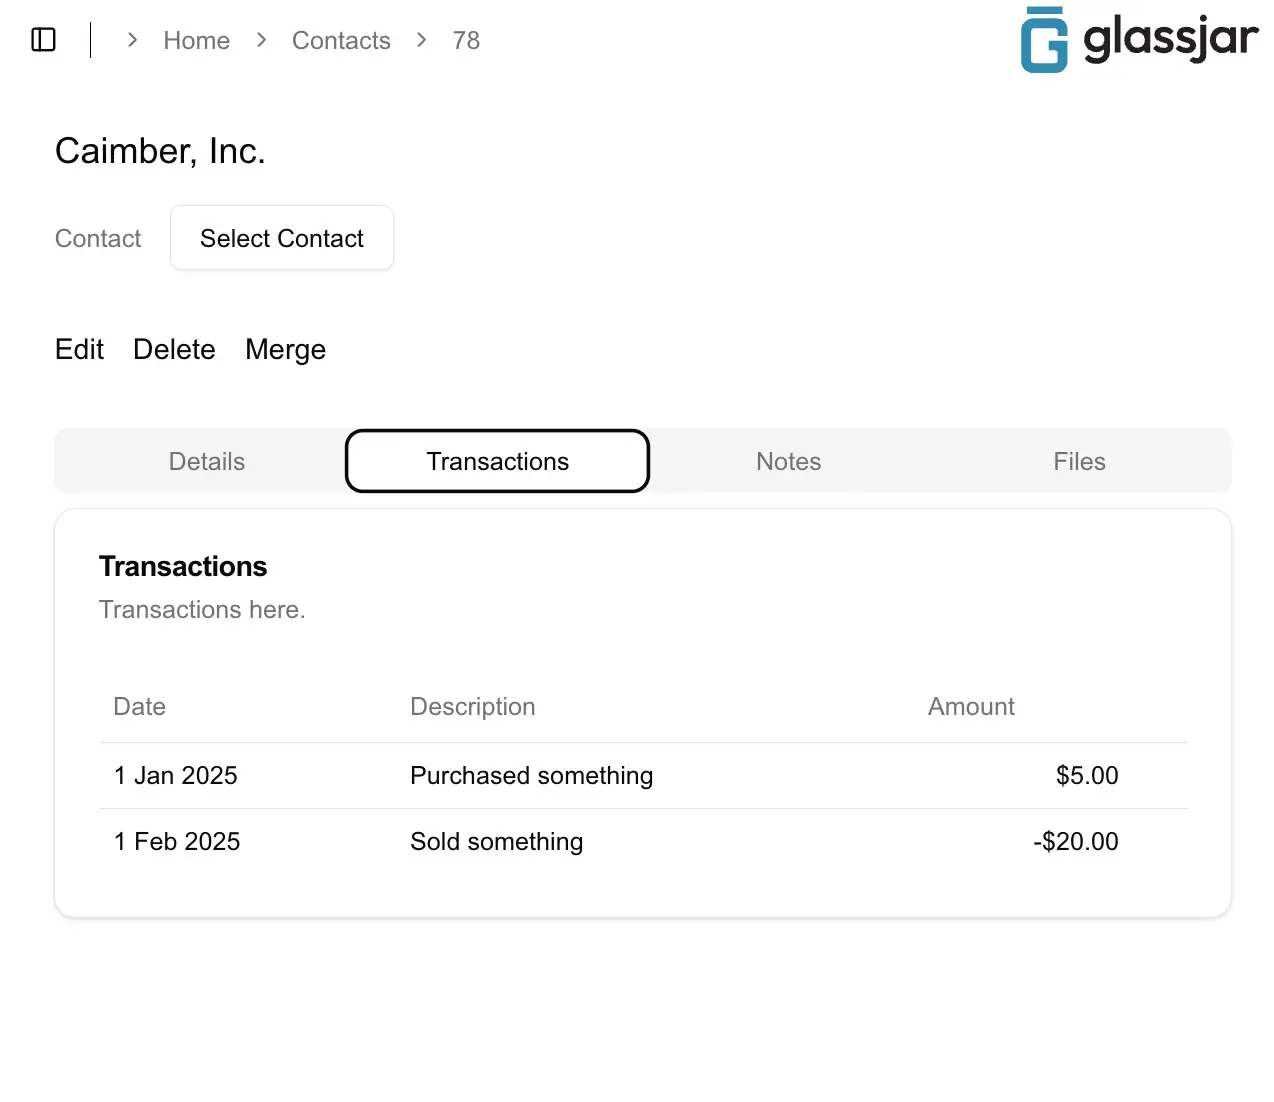The height and width of the screenshot is (1102, 1274).
Task: Click the Date column header
Action: pos(139,706)
